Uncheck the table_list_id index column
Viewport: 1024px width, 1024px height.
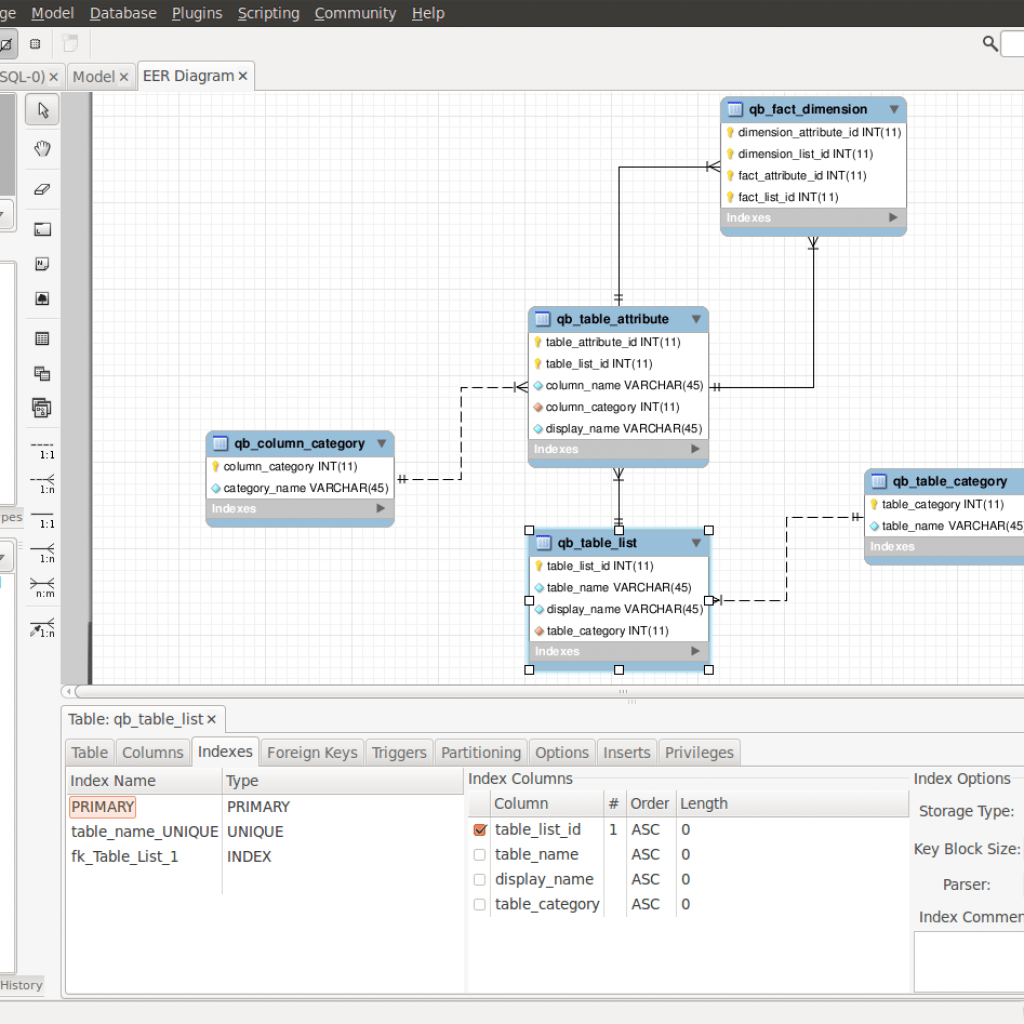click(479, 829)
